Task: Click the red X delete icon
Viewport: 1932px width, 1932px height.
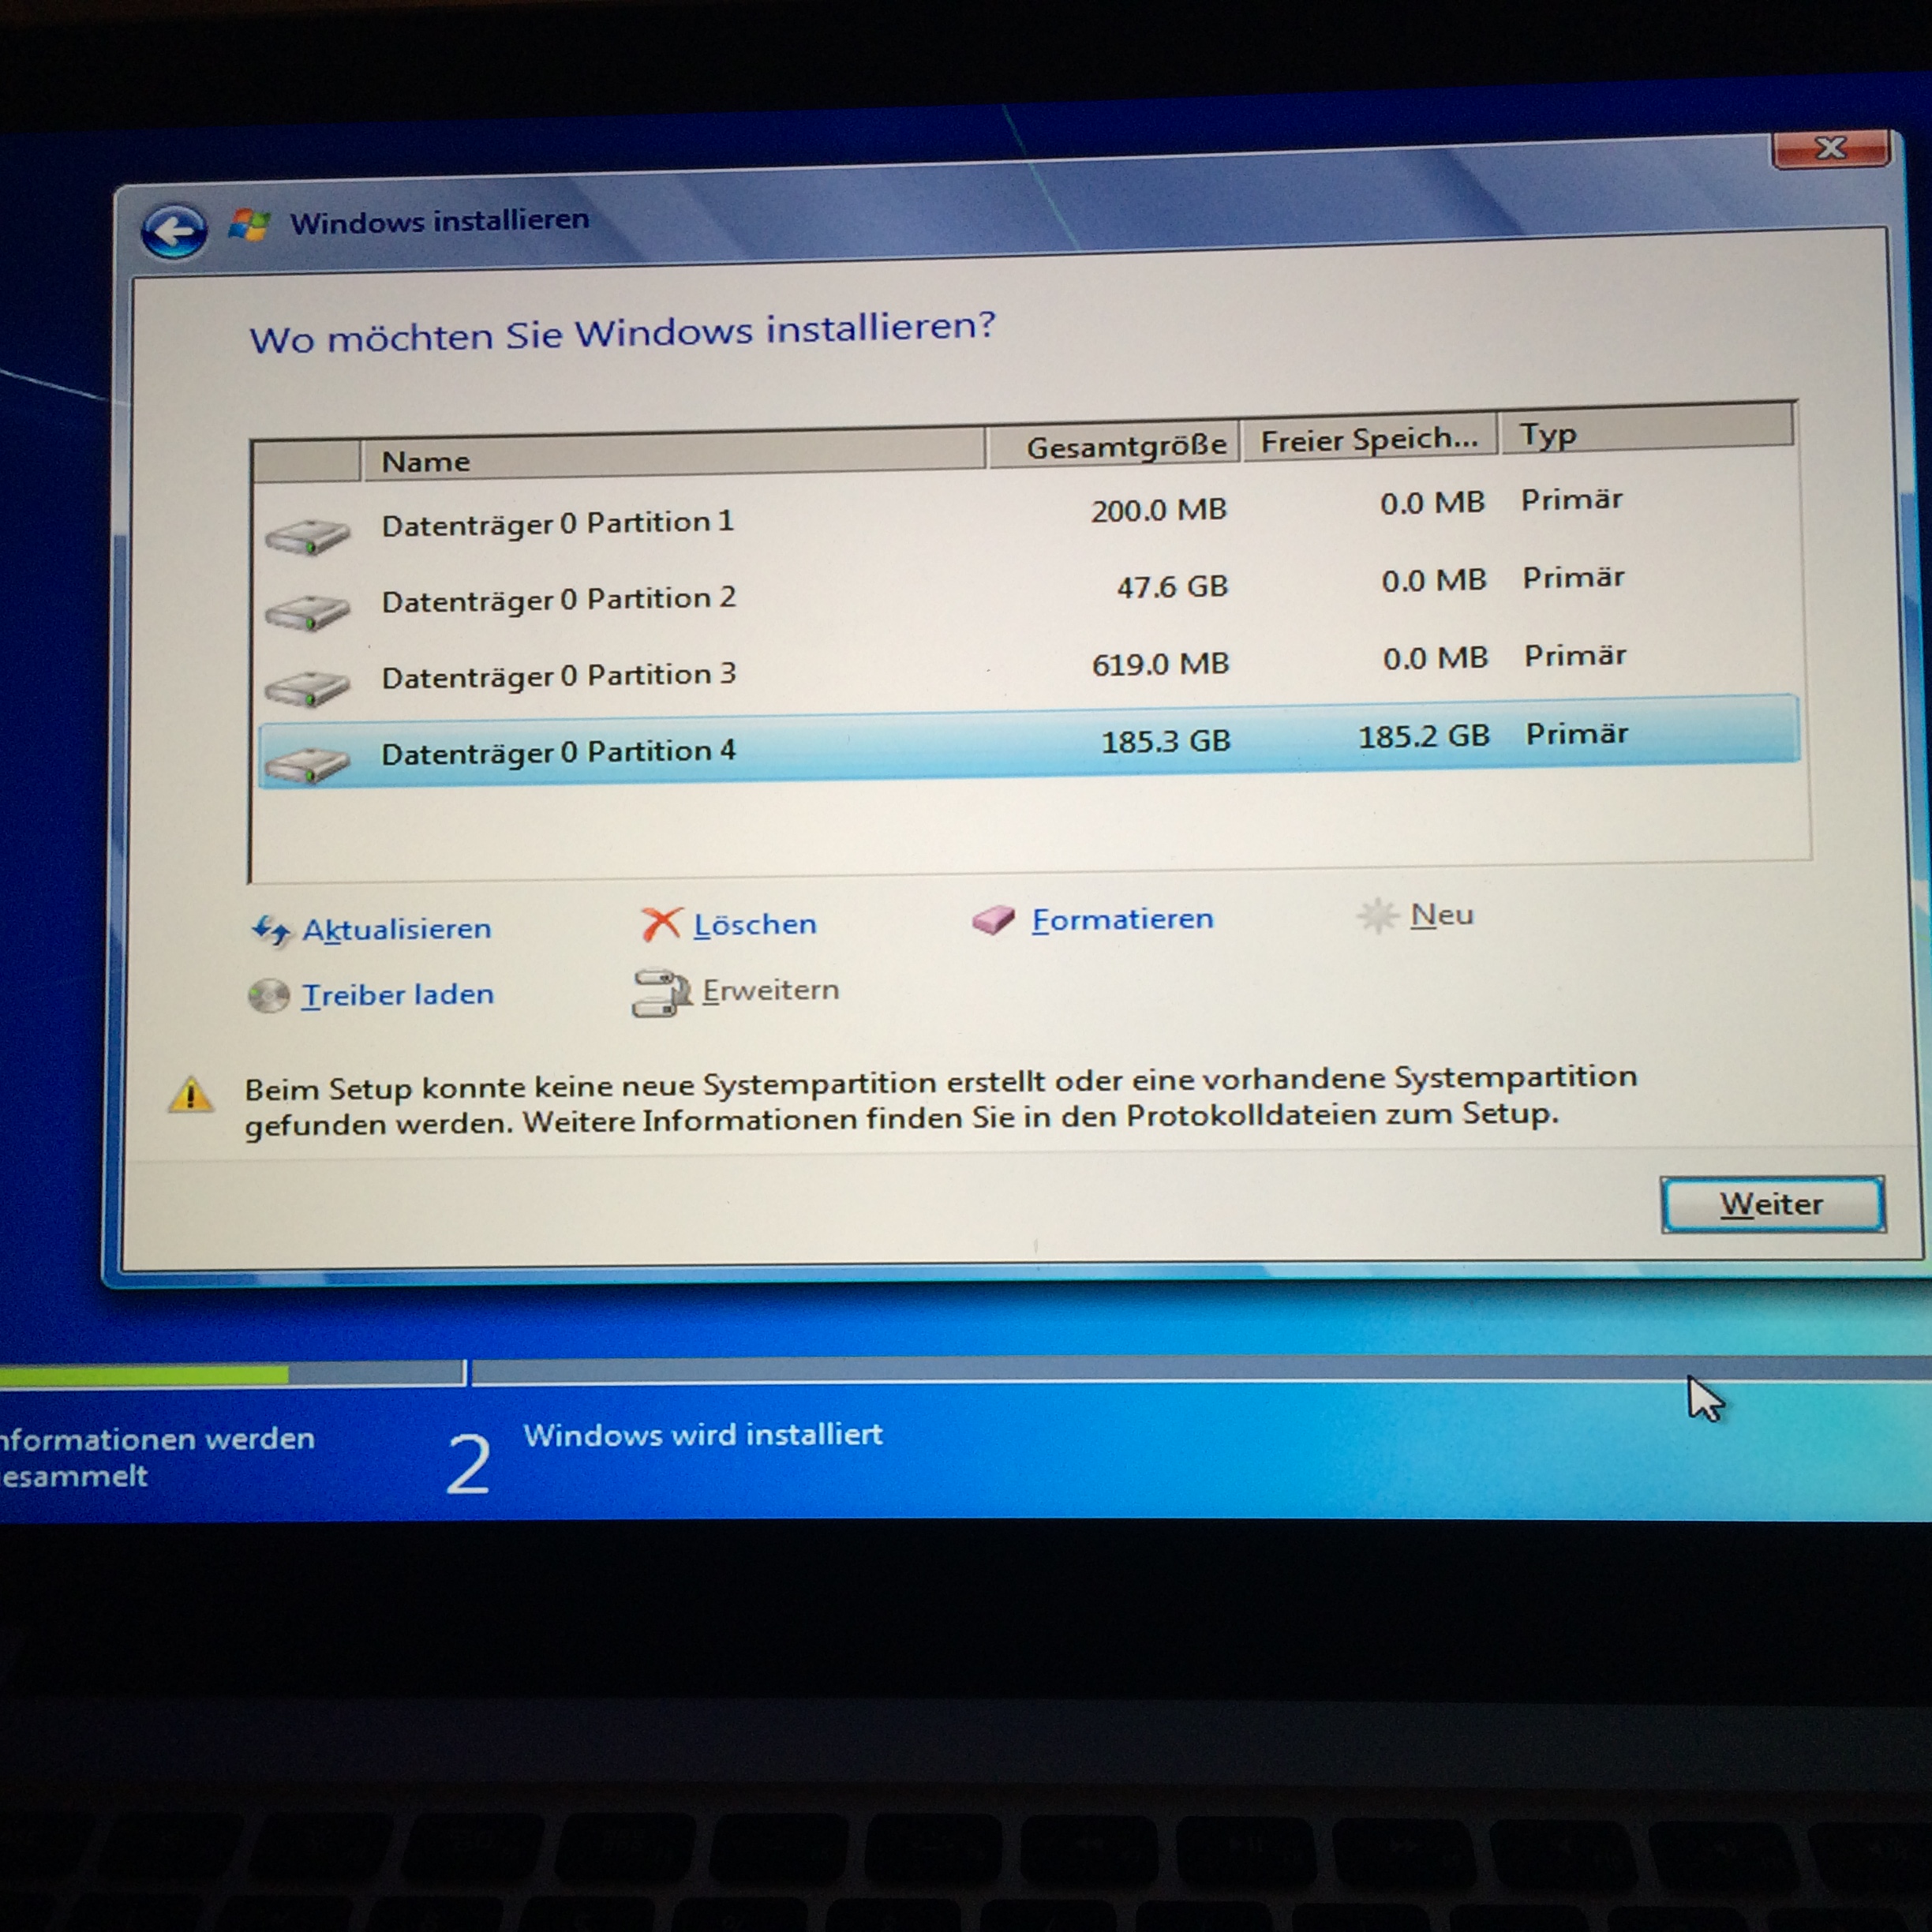Action: click(x=661, y=925)
